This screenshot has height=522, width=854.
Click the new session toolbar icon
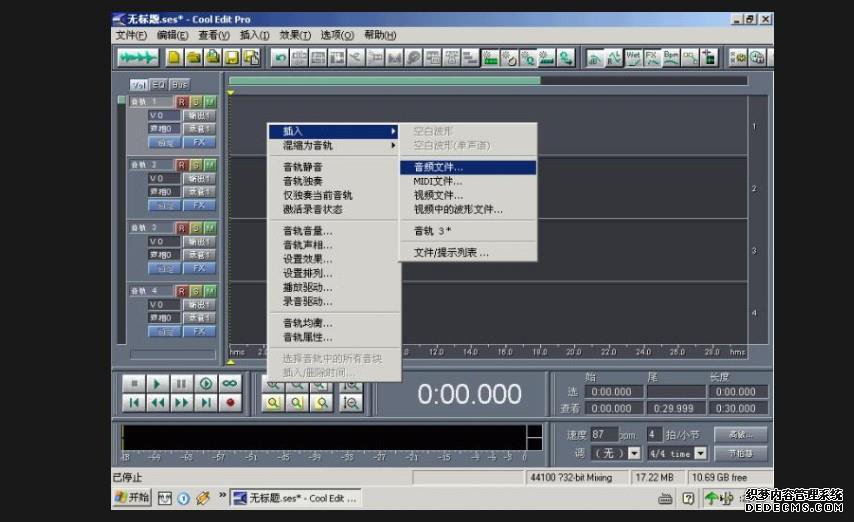(x=174, y=58)
